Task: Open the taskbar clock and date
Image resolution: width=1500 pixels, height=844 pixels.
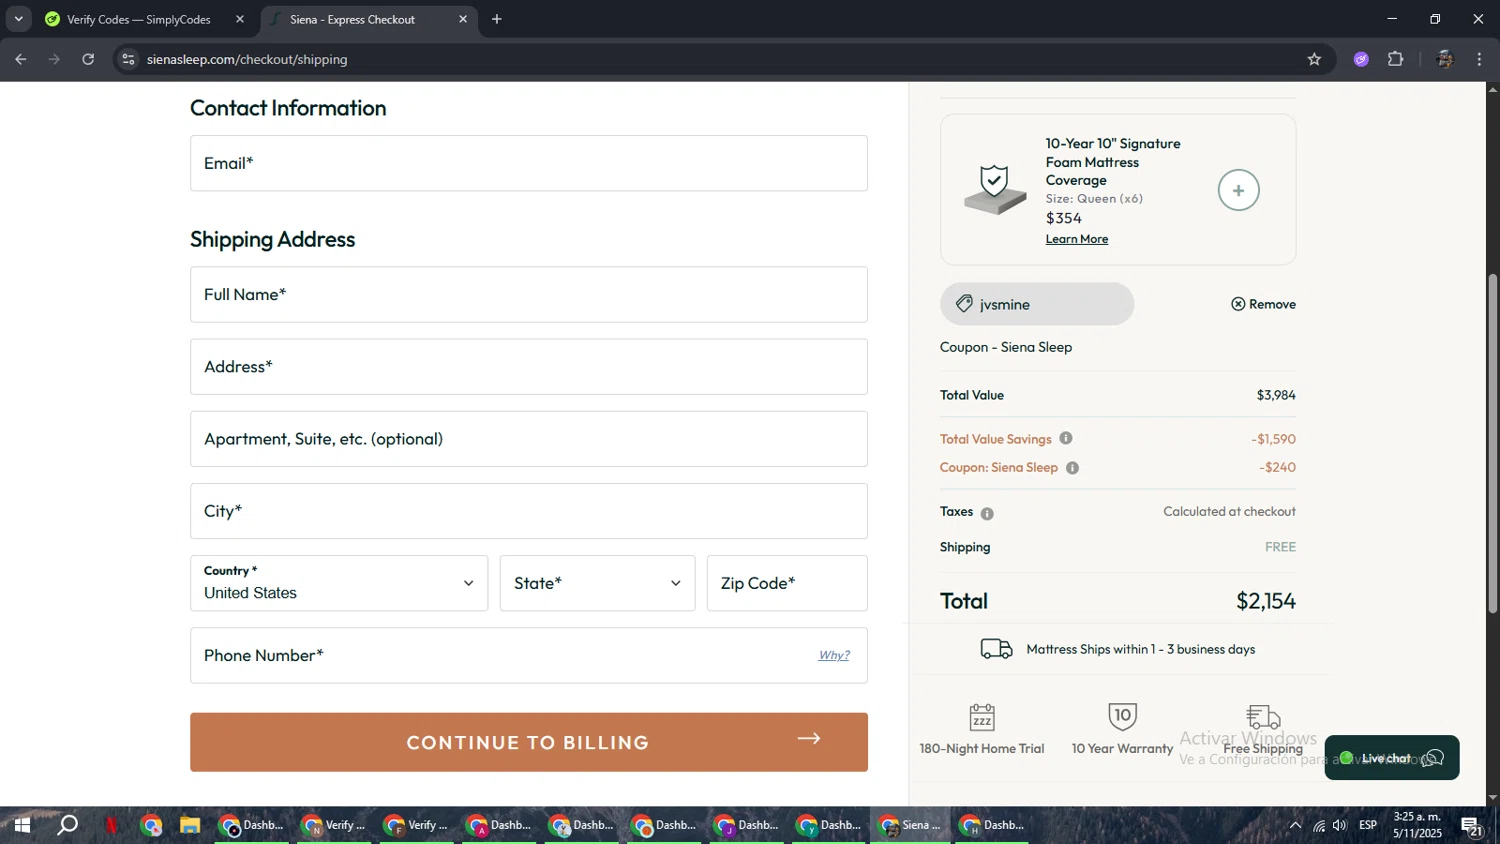Action: [x=1417, y=825]
